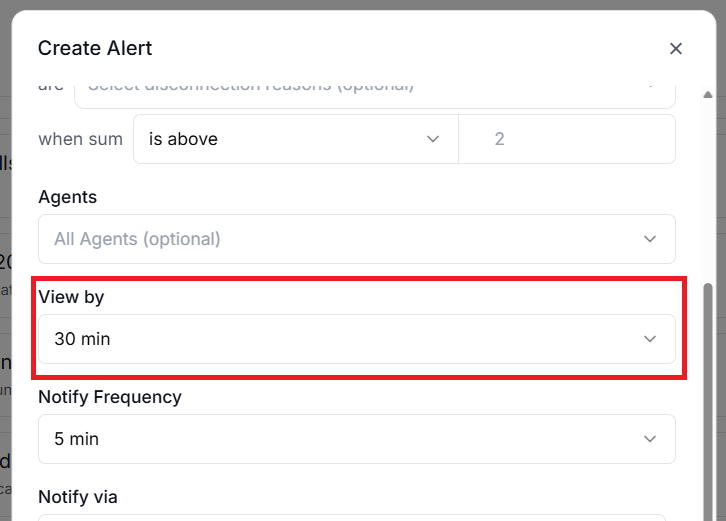Click the "Agents" field label
The image size is (726, 521).
[68, 197]
